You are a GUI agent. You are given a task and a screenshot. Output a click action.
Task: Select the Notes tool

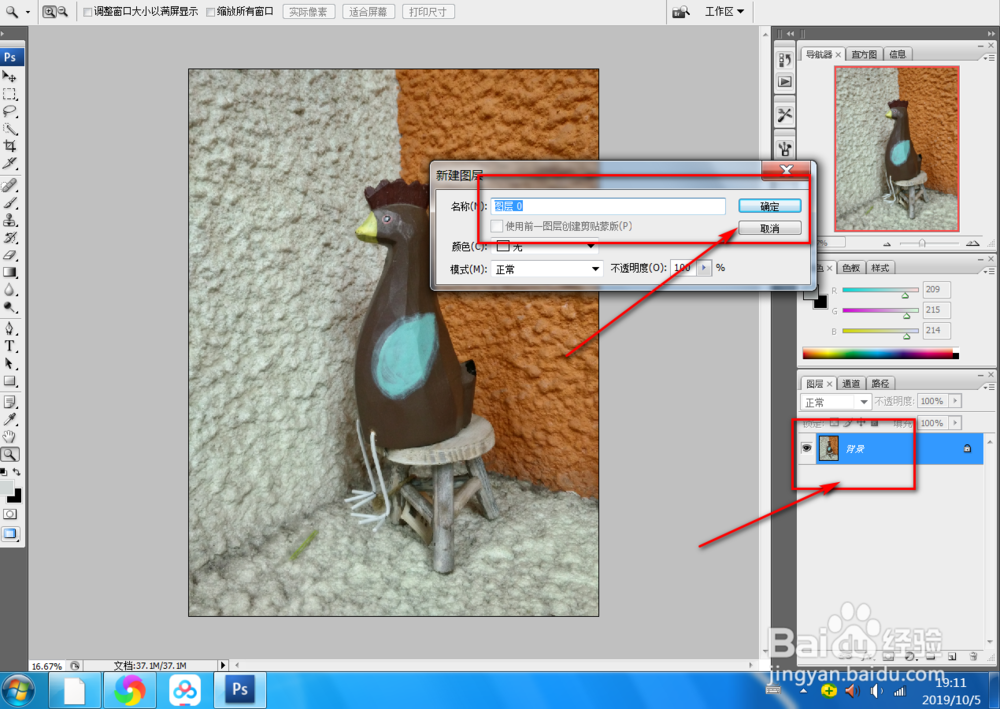pyautogui.click(x=10, y=402)
